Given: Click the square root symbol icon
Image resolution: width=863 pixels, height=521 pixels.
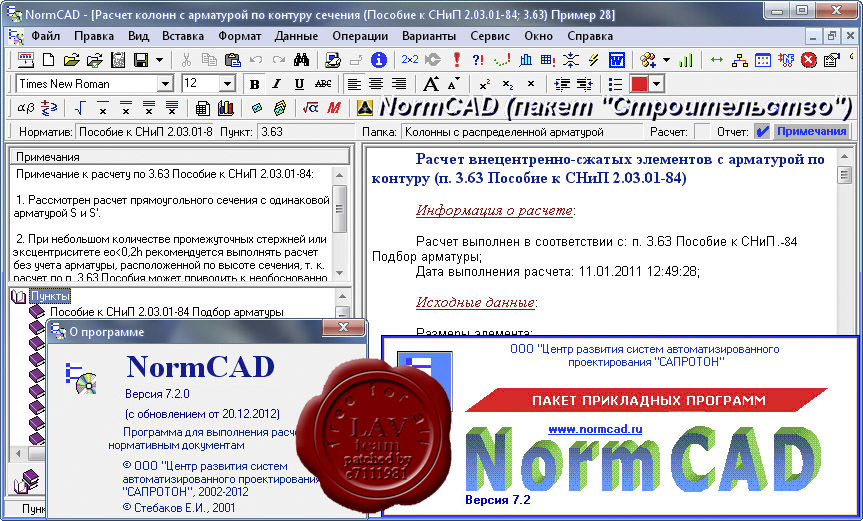Looking at the screenshot, I should coord(80,108).
